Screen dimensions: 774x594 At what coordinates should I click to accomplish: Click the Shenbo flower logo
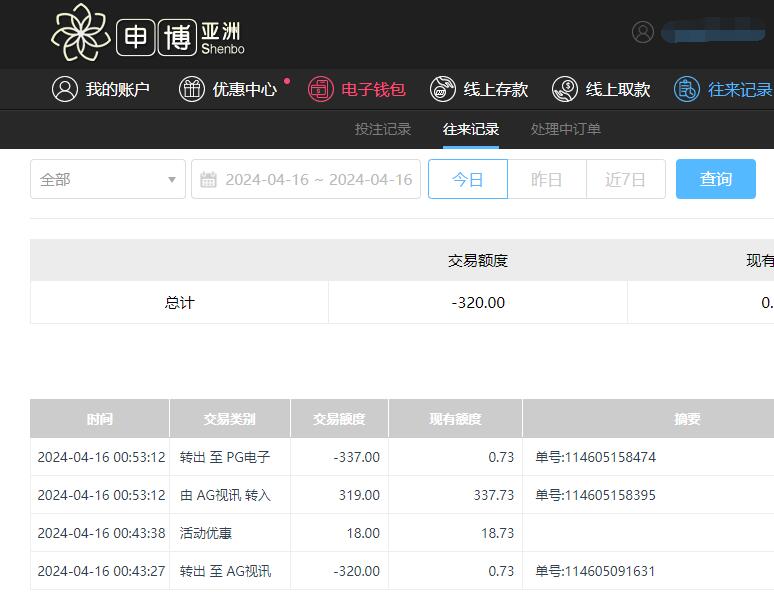tap(81, 33)
